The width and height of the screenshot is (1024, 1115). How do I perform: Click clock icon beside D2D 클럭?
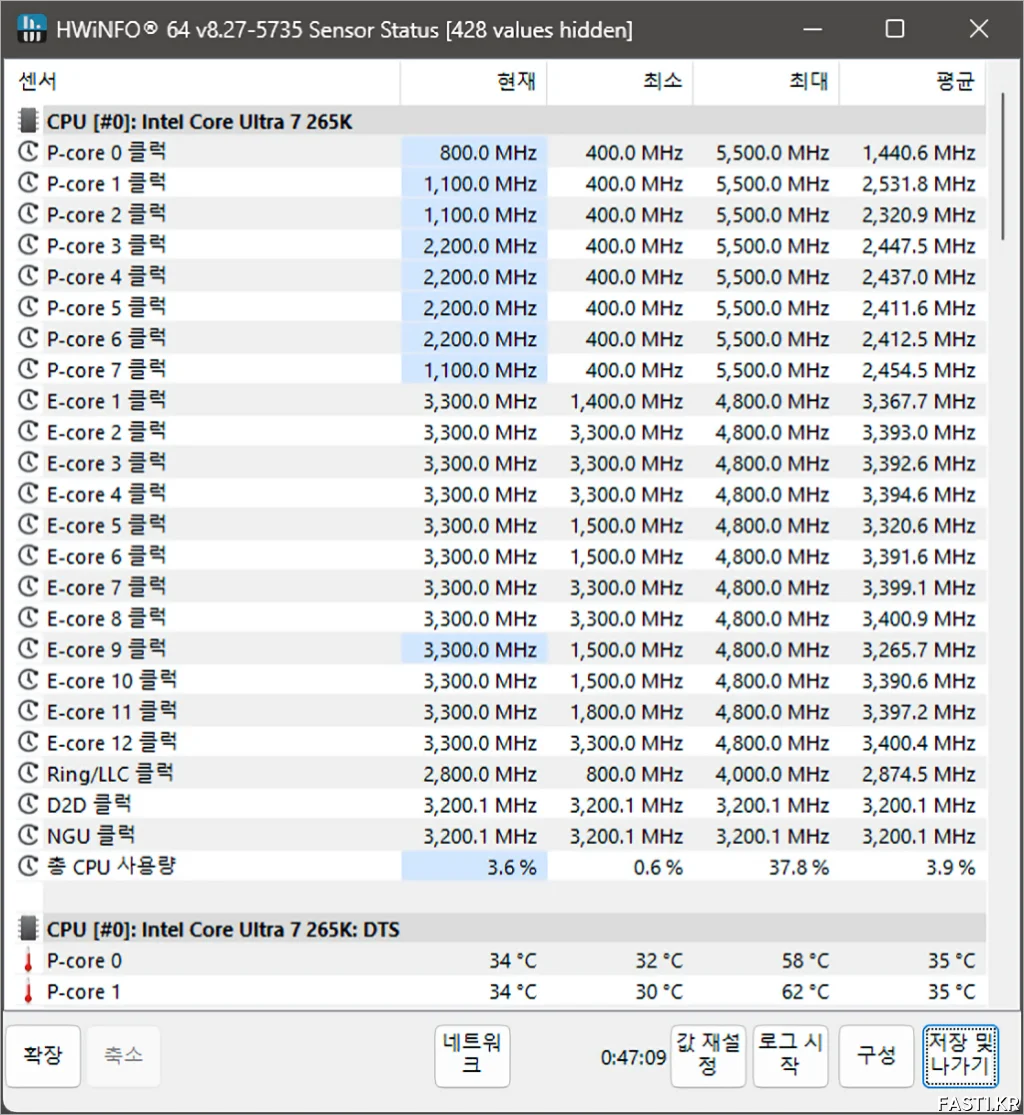[28, 805]
